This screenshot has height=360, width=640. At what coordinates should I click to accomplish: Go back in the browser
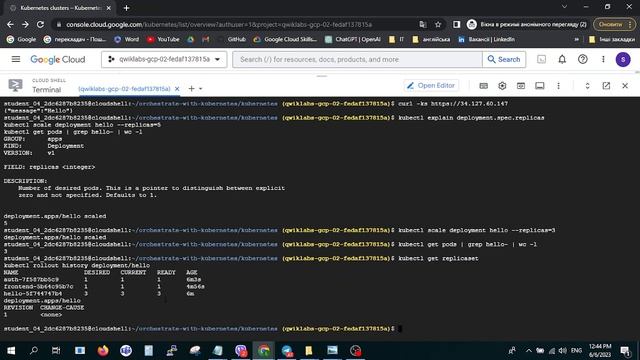pos(10,24)
